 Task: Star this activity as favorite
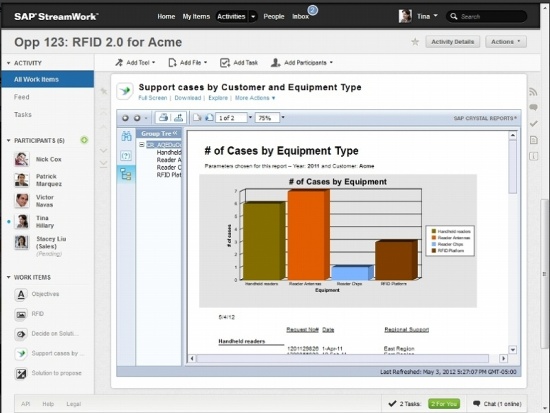click(x=415, y=42)
